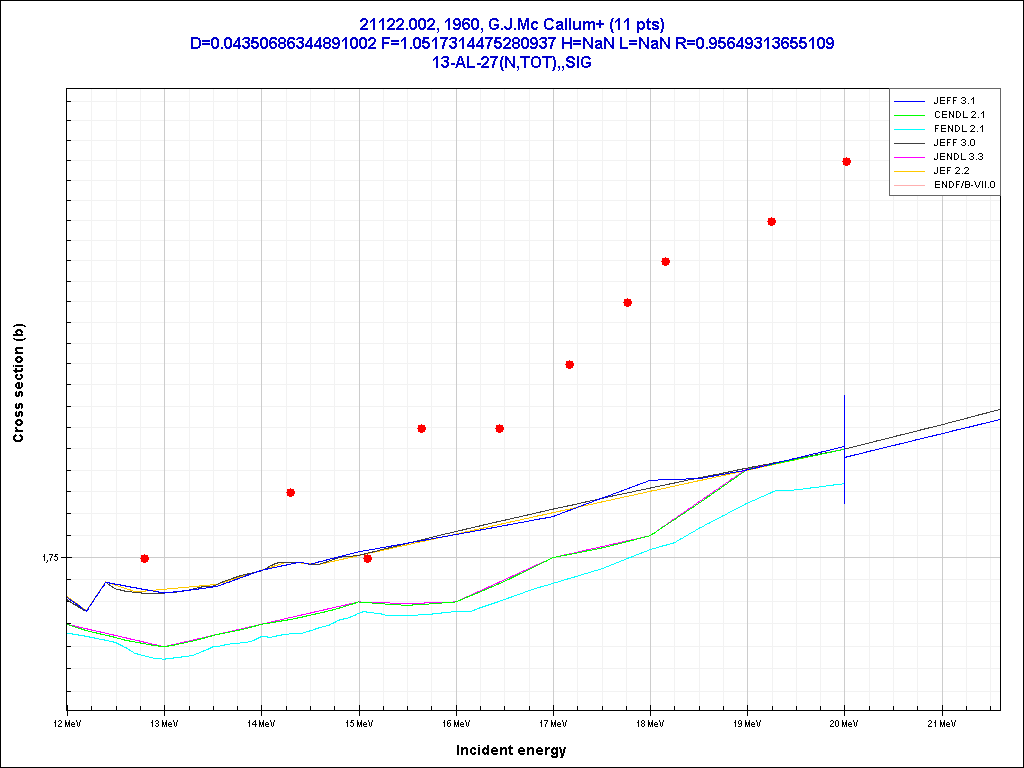Viewport: 1024px width, 768px height.
Task: Click the "Cross section (b)" axis title
Action: tap(18, 384)
